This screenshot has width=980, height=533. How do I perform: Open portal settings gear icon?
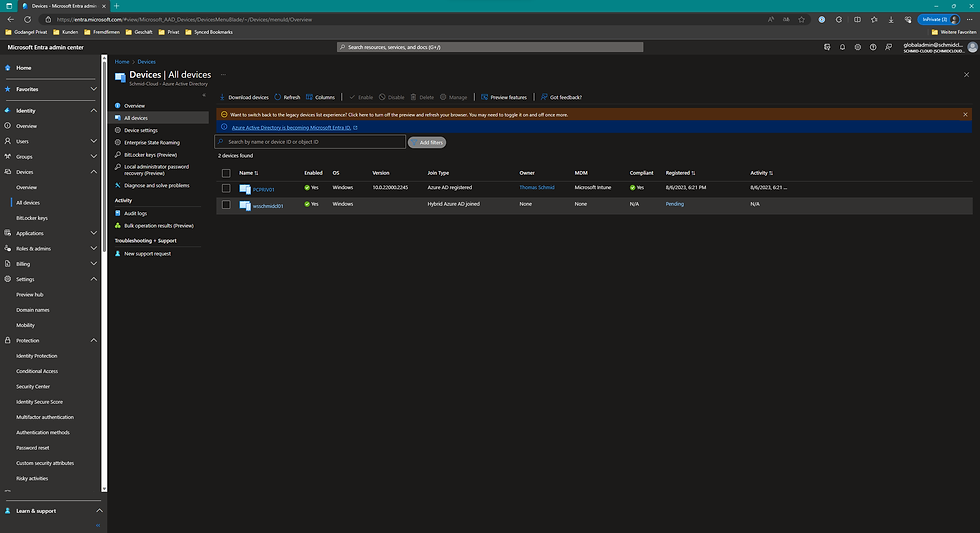pos(858,47)
